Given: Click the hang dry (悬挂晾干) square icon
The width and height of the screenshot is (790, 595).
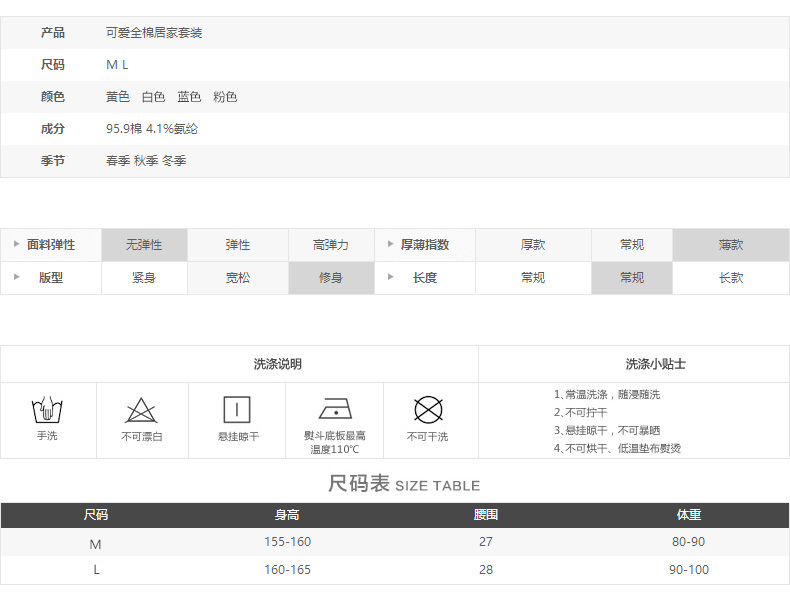Looking at the screenshot, I should 237,410.
